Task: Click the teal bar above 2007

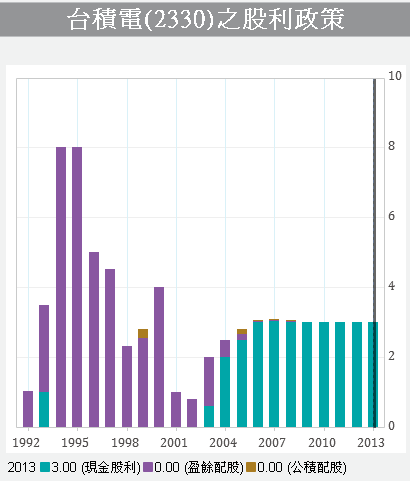Action: tap(274, 374)
